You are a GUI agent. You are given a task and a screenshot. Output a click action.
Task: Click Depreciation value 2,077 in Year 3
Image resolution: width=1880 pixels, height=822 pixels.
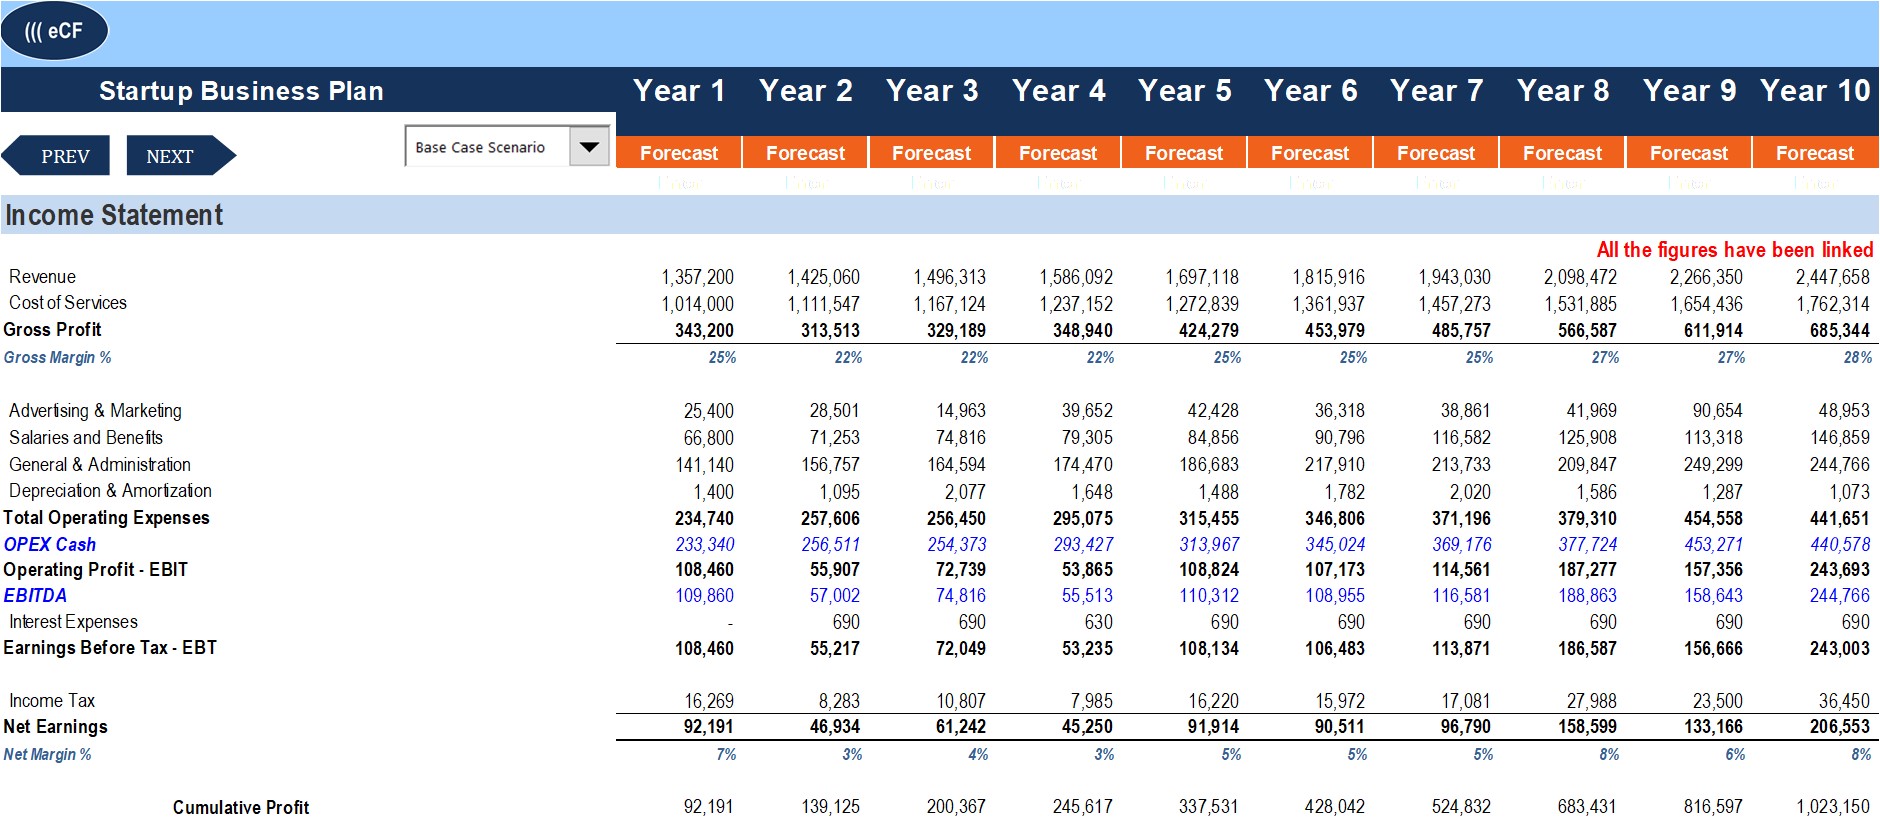965,492
